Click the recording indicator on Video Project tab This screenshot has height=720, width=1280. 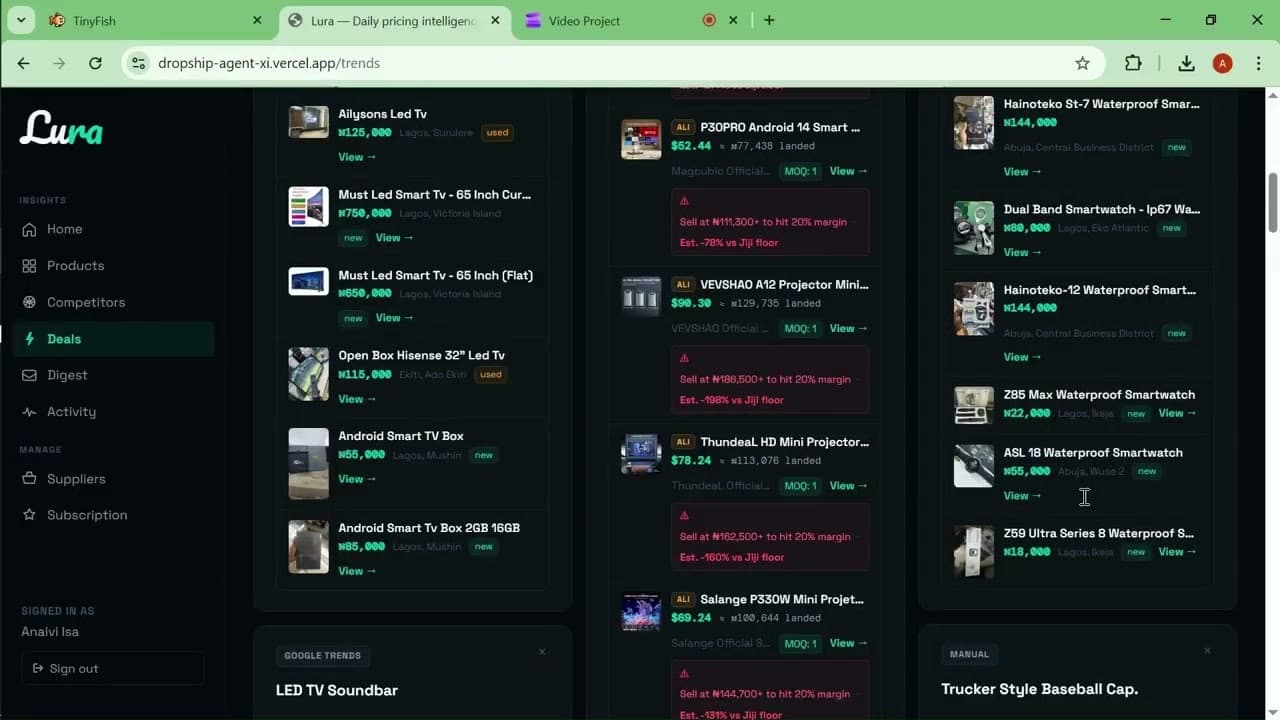(709, 20)
